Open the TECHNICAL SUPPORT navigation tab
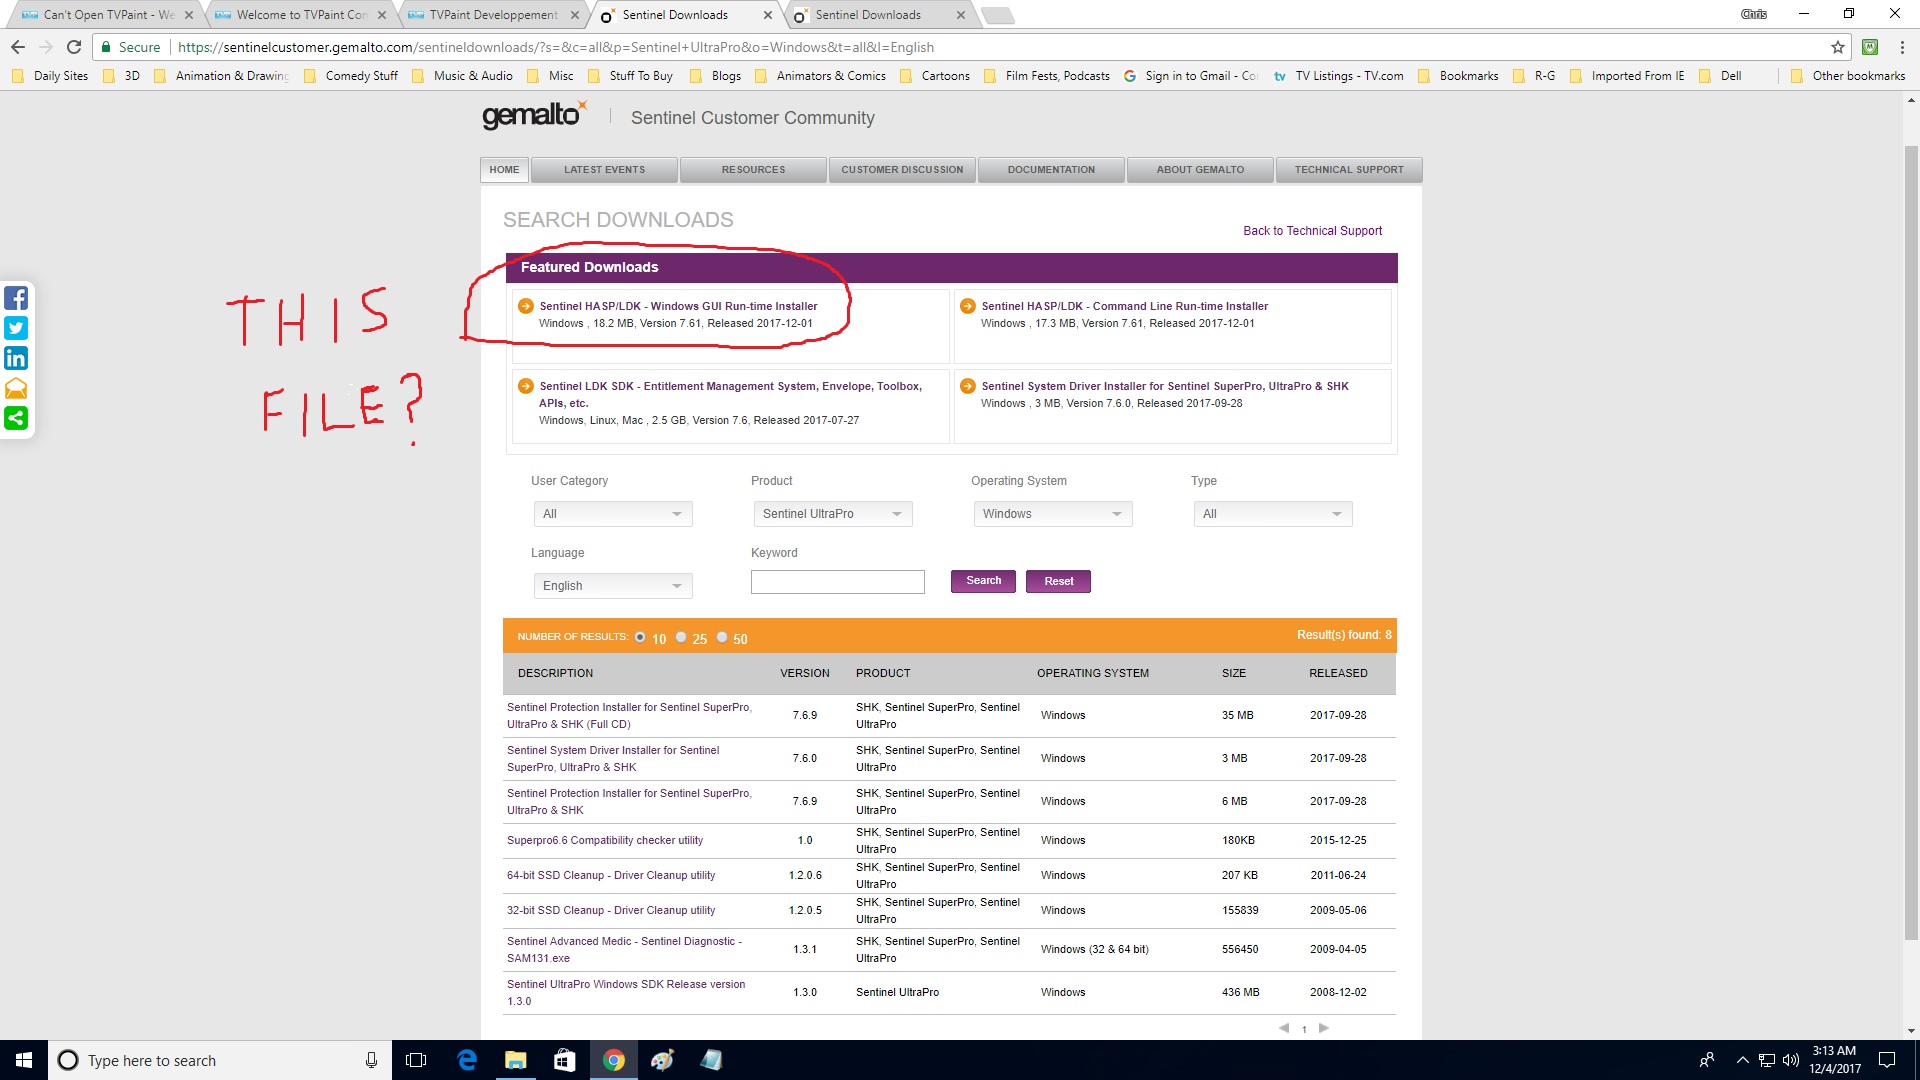Image resolution: width=1920 pixels, height=1080 pixels. pos(1349,170)
